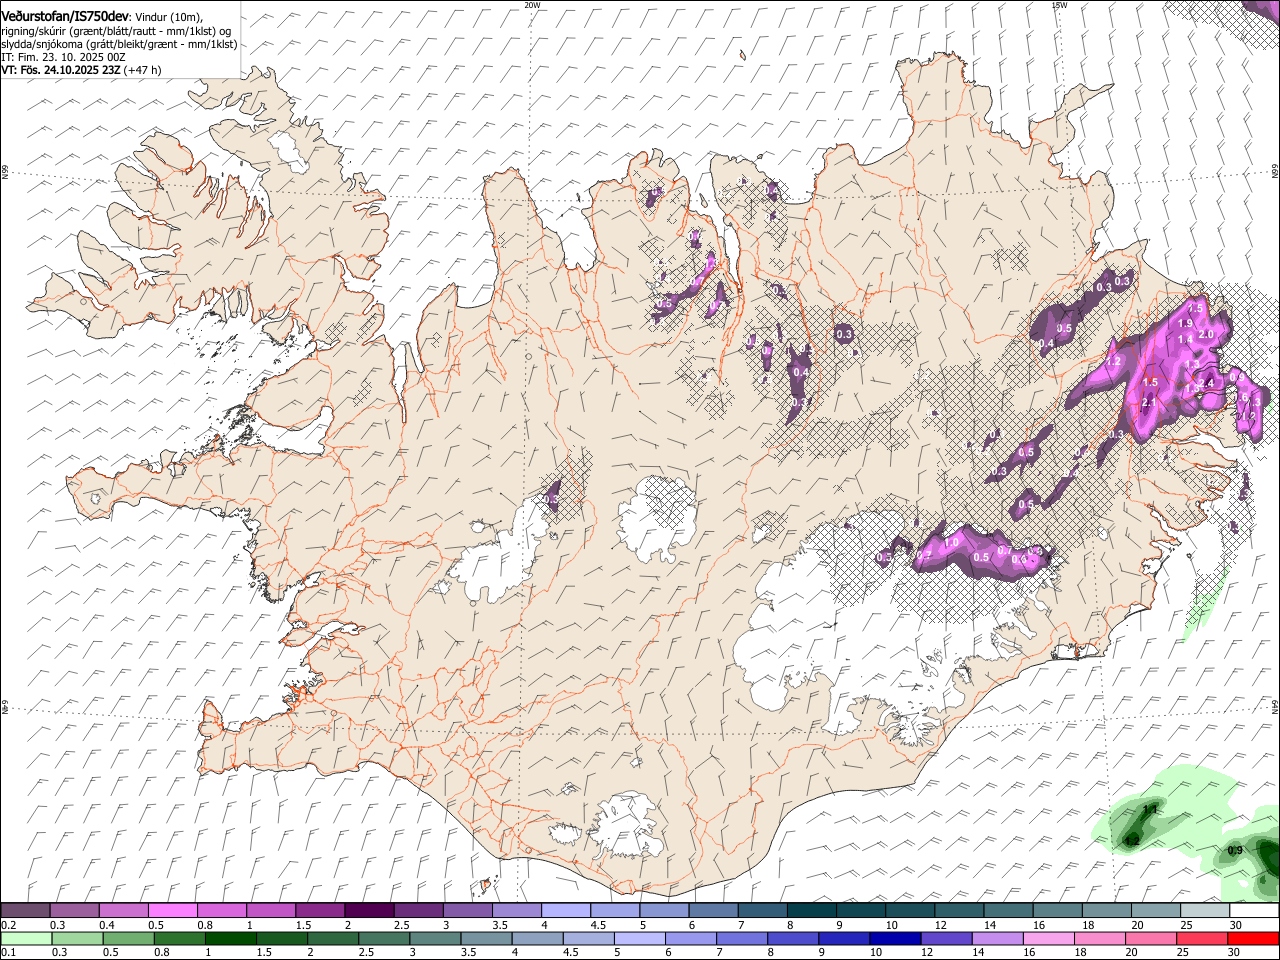The height and width of the screenshot is (960, 1280).
Task: Select the '0.2' label under the purple scale
Action: 8,925
